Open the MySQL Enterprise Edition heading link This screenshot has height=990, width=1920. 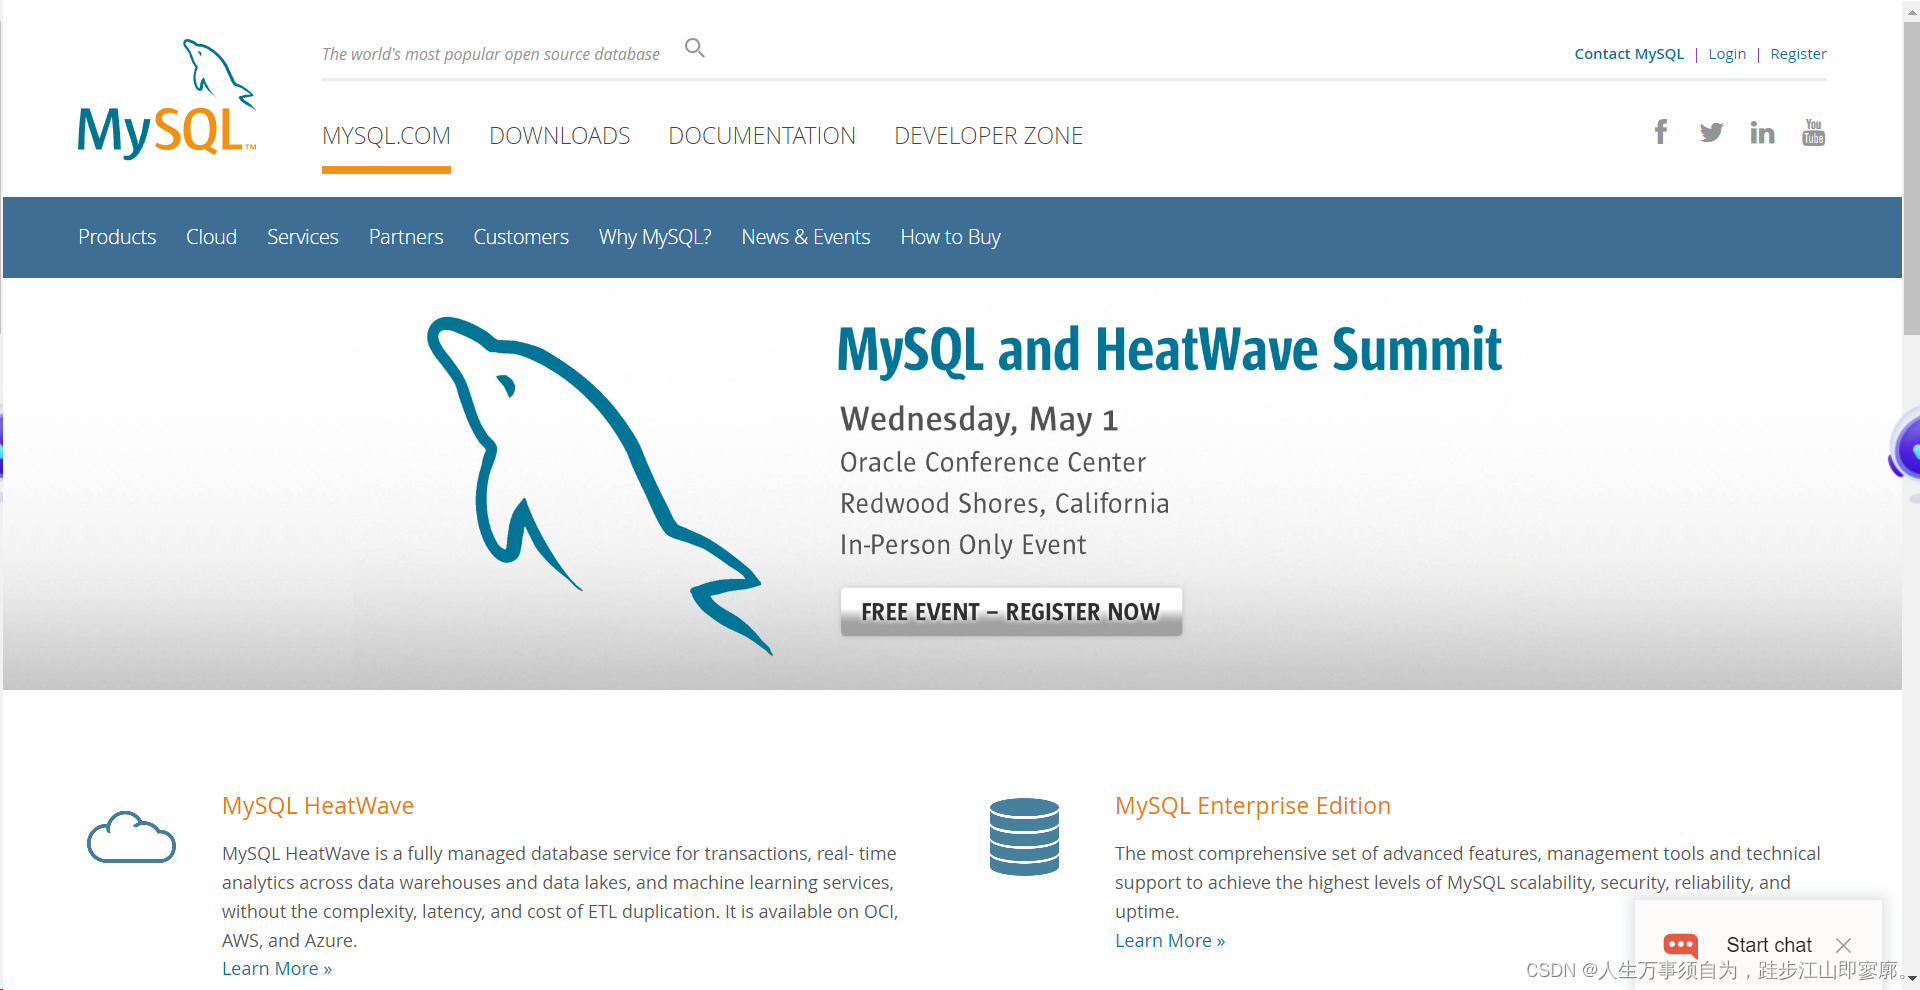[x=1253, y=806]
